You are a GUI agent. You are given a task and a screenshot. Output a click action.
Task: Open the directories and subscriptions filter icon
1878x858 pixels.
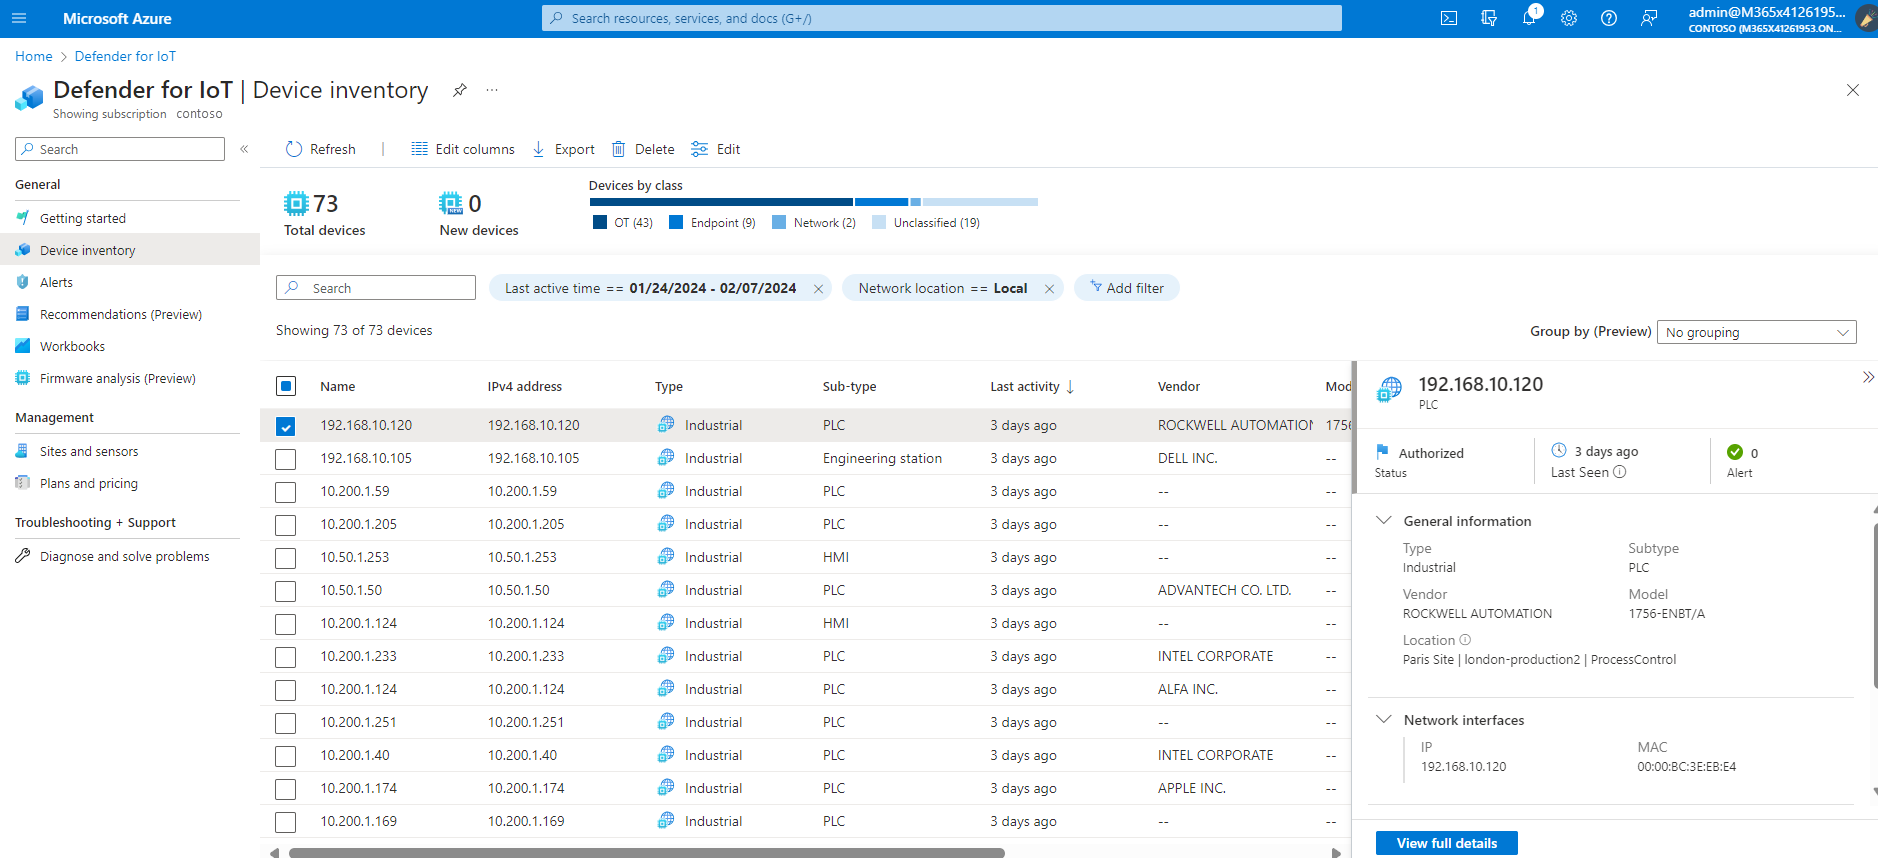coord(1489,18)
